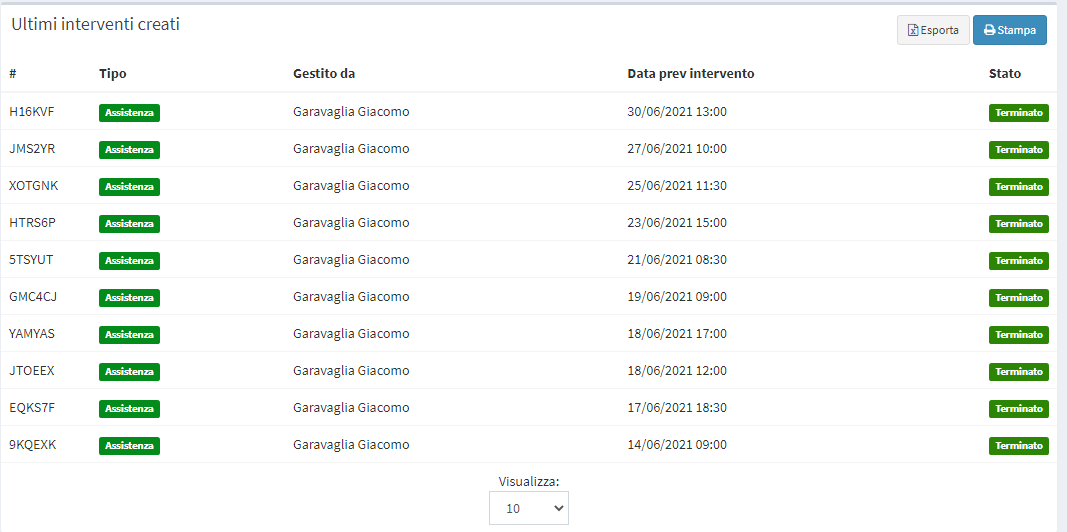Click the Stampa print button

tap(1010, 30)
